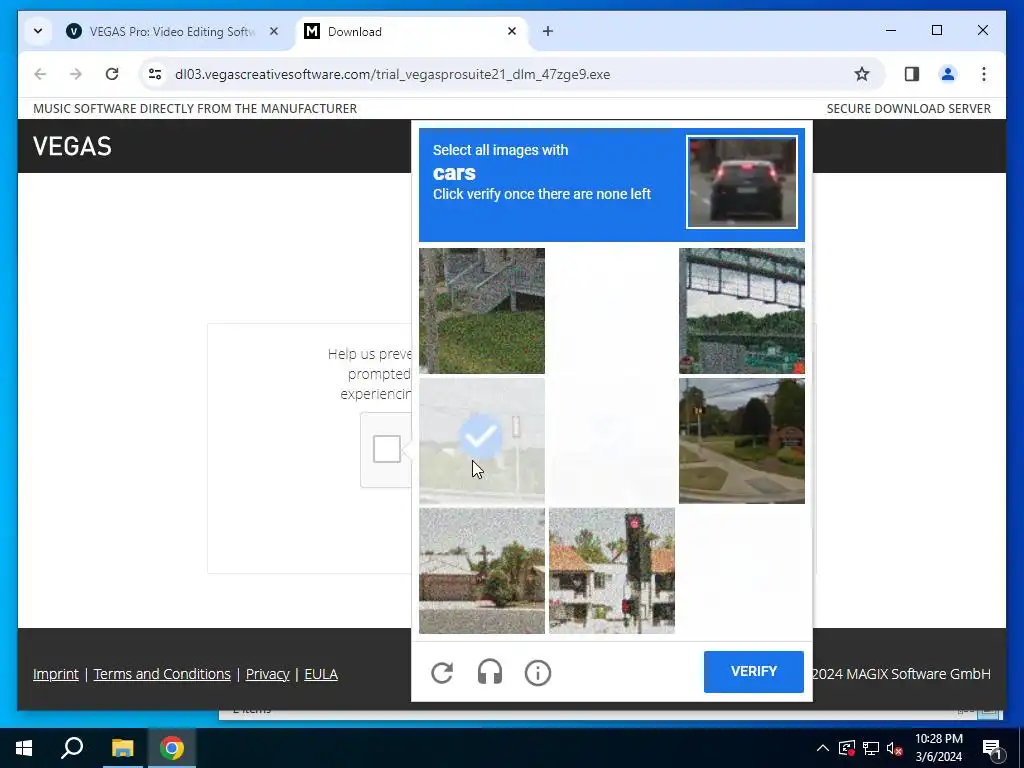Viewport: 1024px width, 768px height.
Task: Click the blue VERIFY button
Action: [x=754, y=671]
